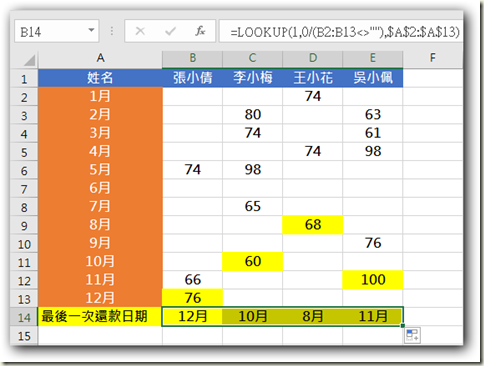Select the 98 cell in row 6
The height and width of the screenshot is (366, 484).
(x=252, y=170)
